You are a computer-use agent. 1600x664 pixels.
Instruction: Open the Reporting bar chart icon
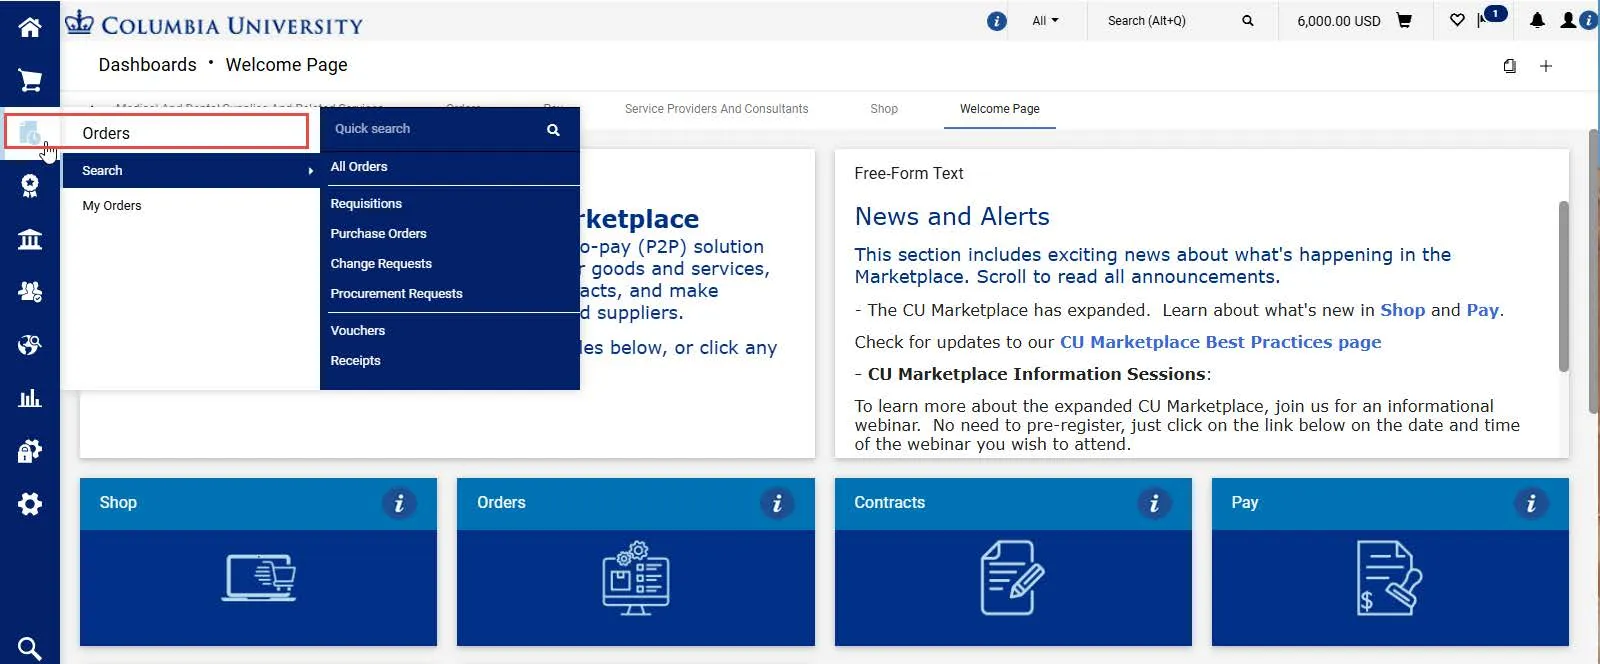point(30,398)
